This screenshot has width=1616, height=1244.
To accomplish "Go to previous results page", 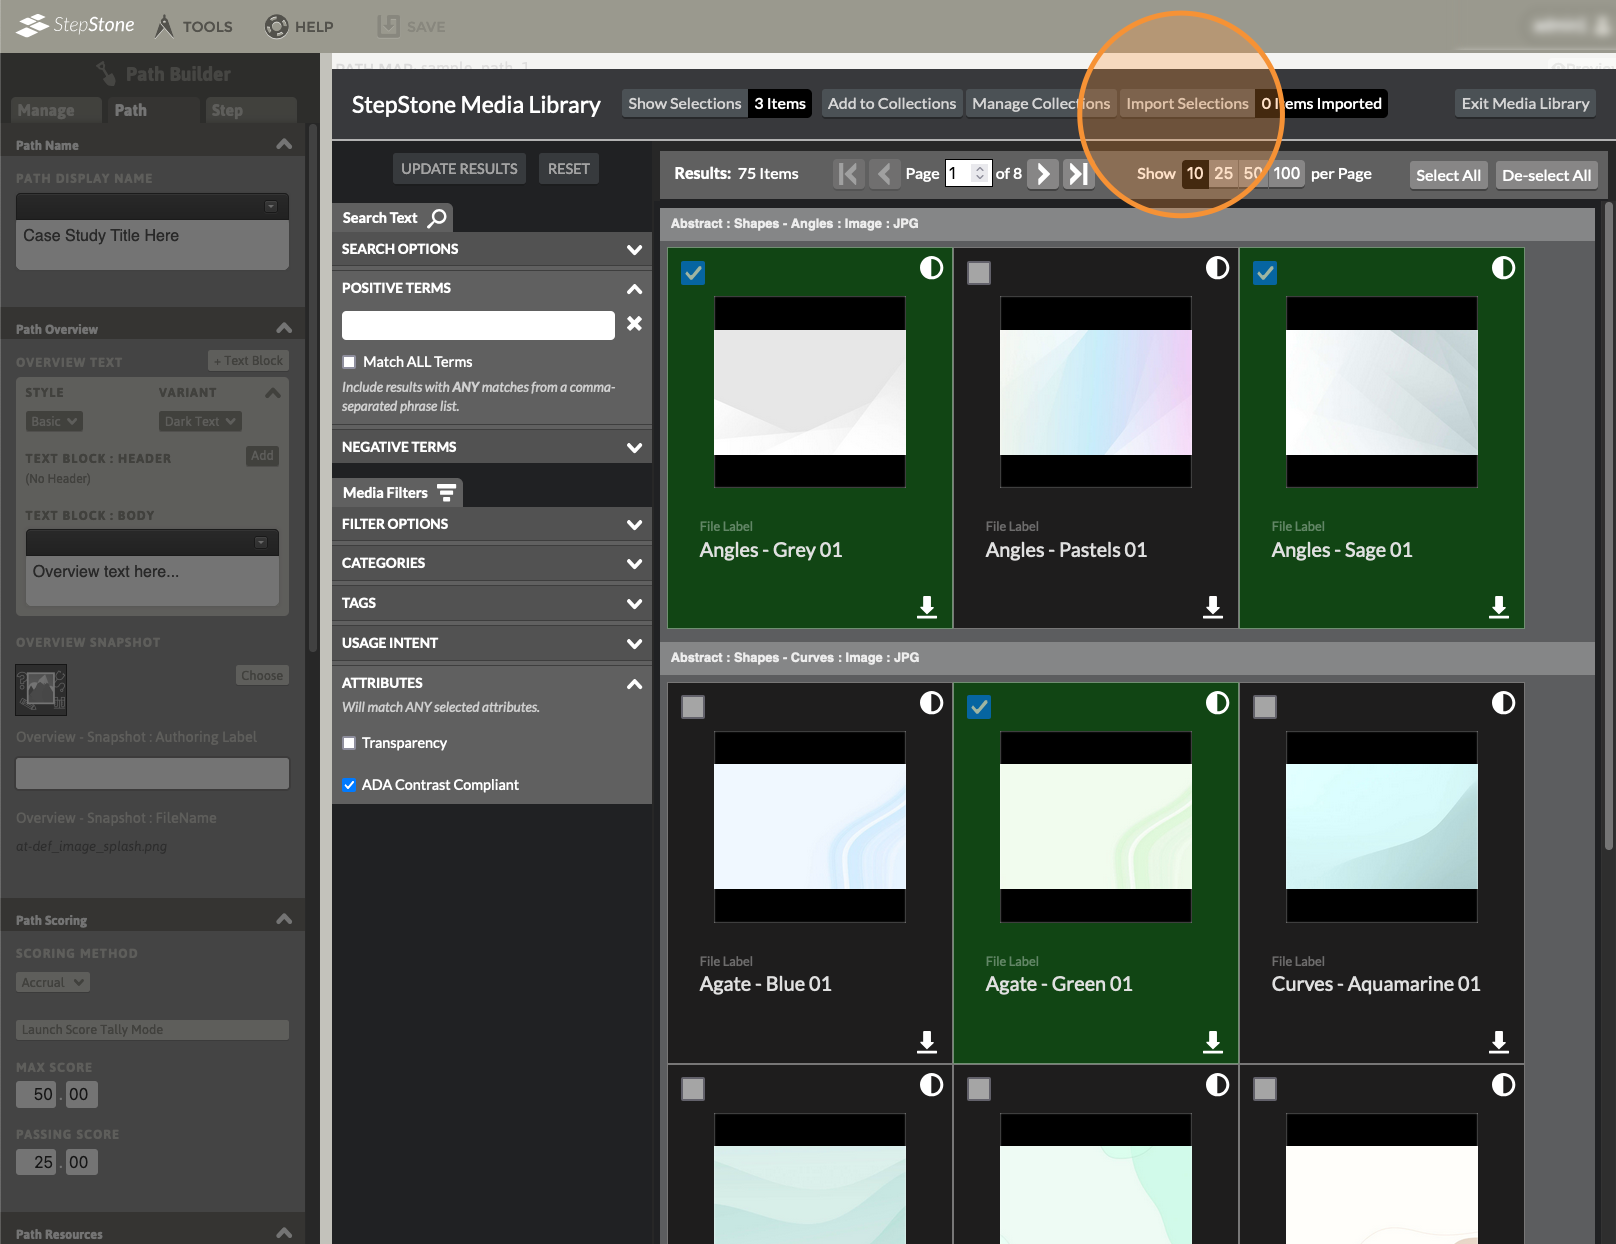I will pos(884,174).
